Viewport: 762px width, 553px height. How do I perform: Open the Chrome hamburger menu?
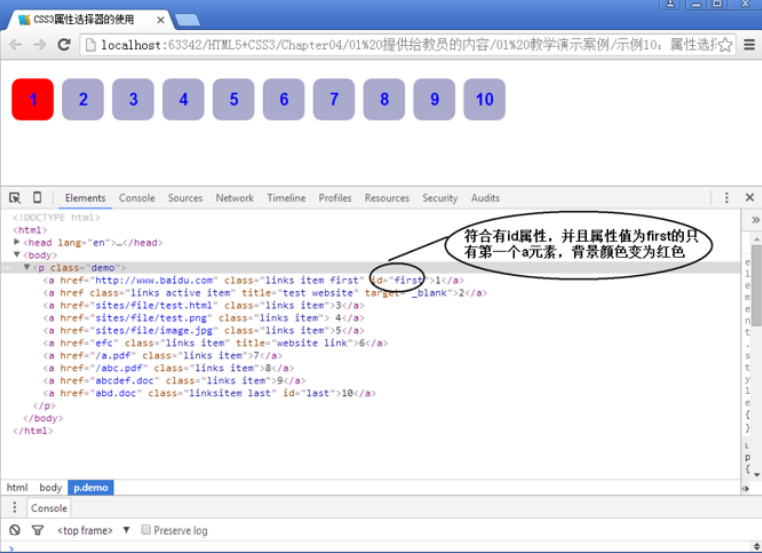pos(749,45)
